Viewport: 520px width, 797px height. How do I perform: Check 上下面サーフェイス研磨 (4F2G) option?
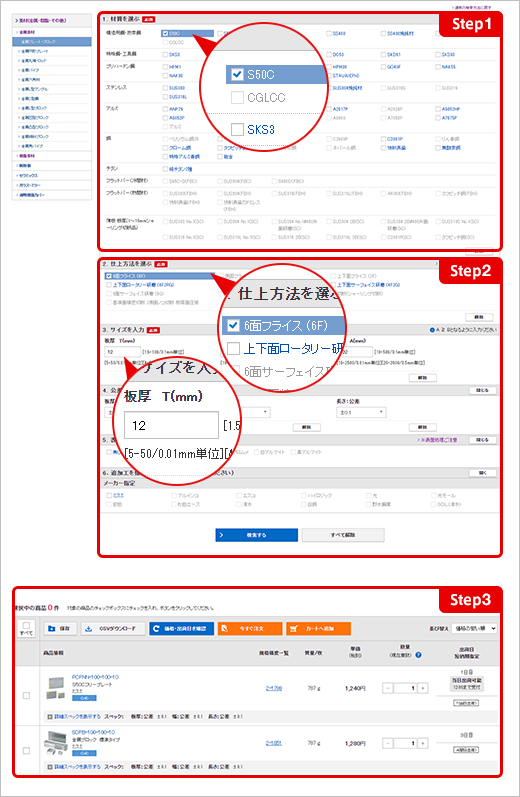[333, 285]
